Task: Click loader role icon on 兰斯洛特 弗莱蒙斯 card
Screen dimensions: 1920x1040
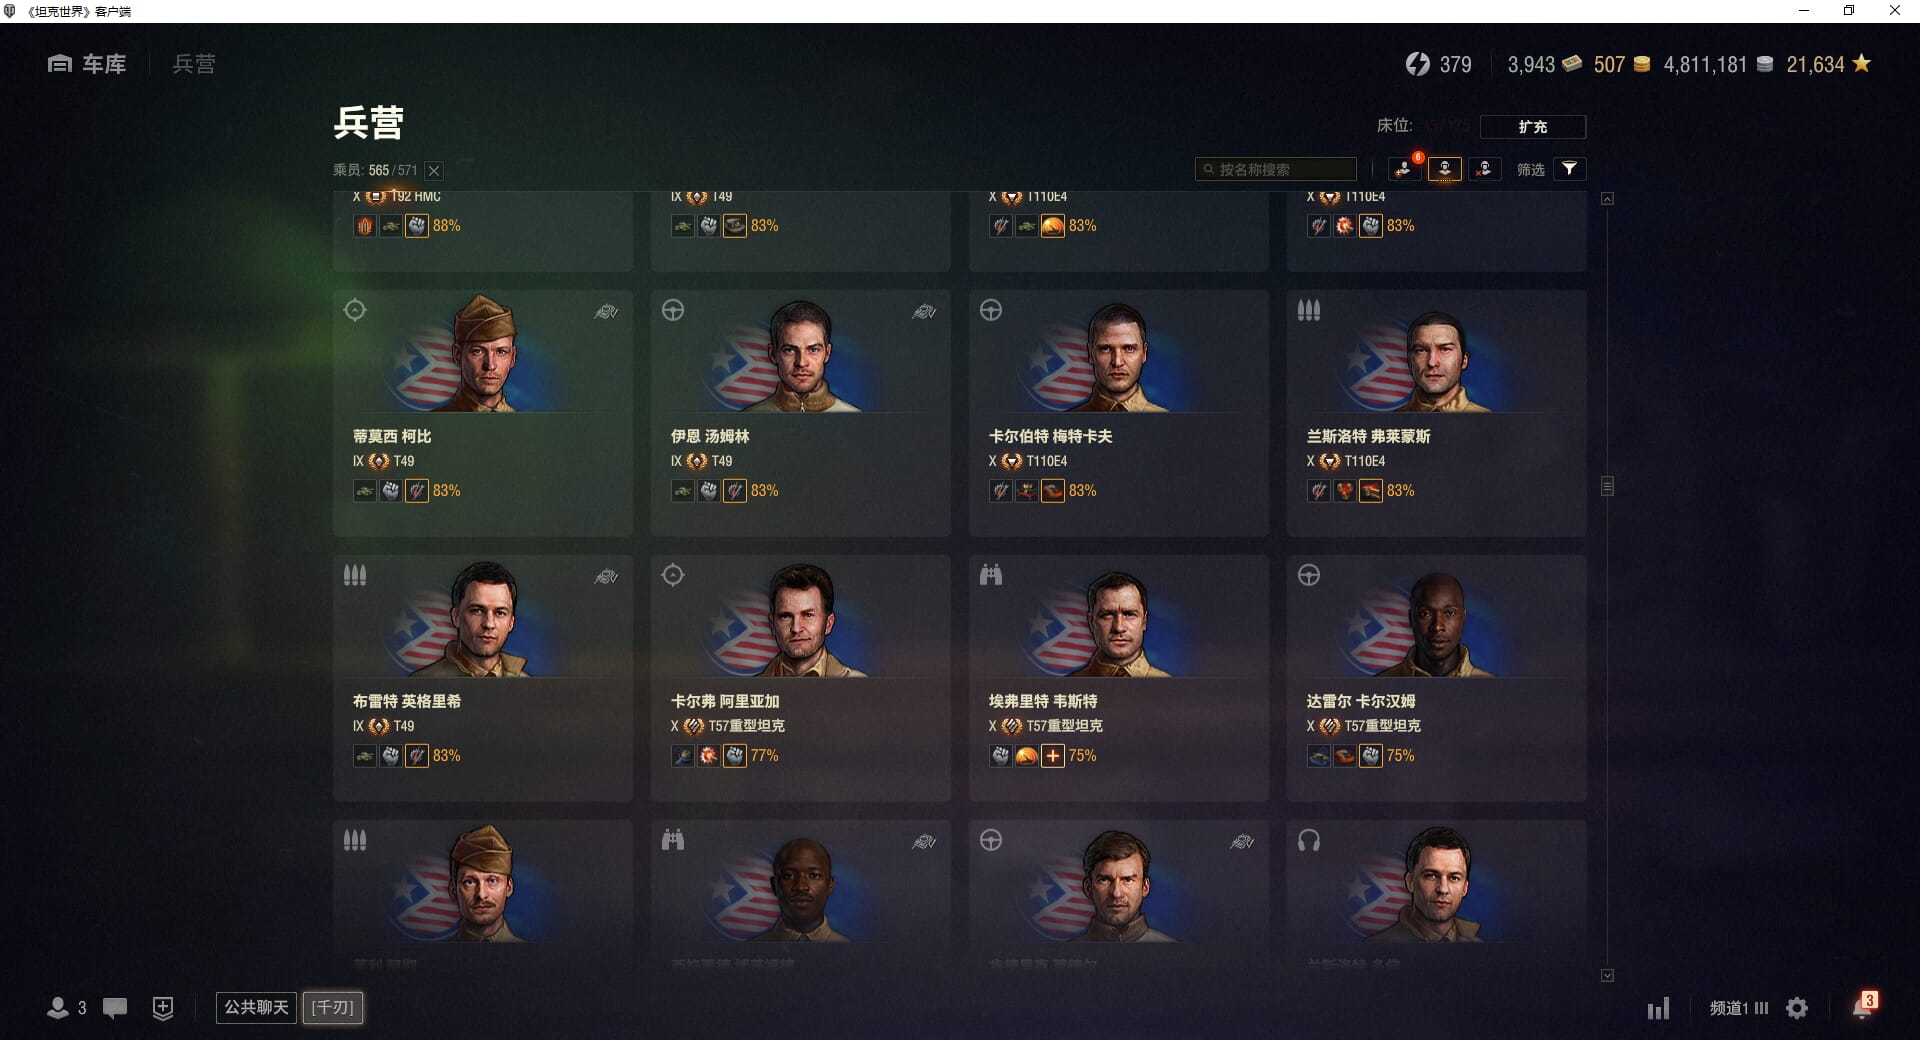Action: [1309, 310]
